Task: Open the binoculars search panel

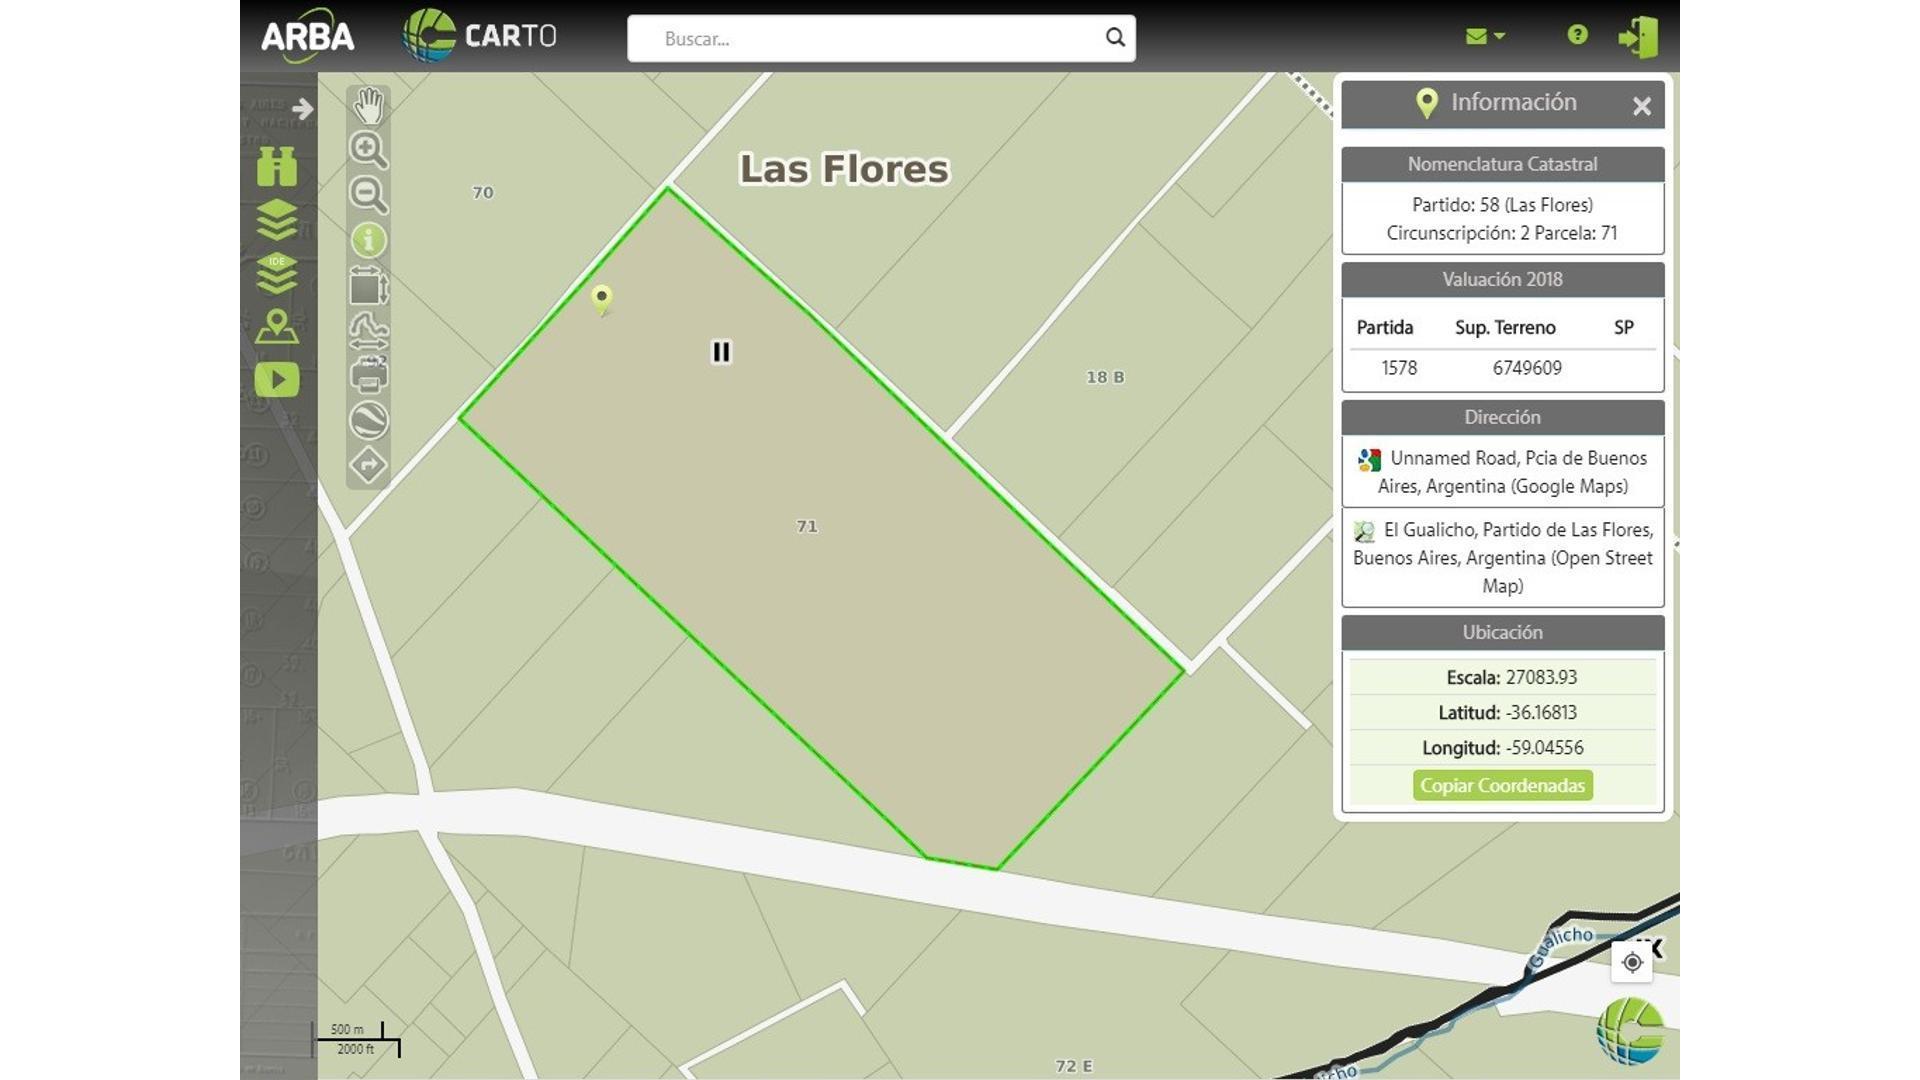Action: click(277, 167)
